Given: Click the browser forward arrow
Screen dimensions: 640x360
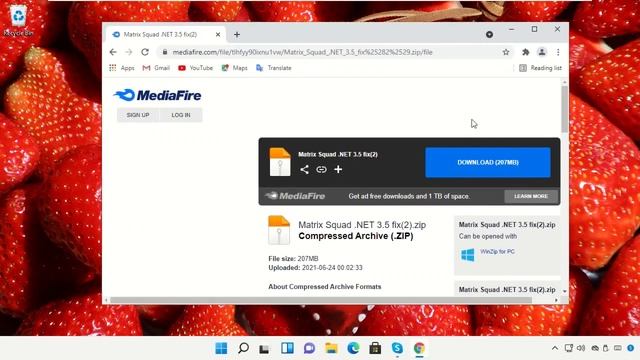Looking at the screenshot, I should pyautogui.click(x=129, y=52).
